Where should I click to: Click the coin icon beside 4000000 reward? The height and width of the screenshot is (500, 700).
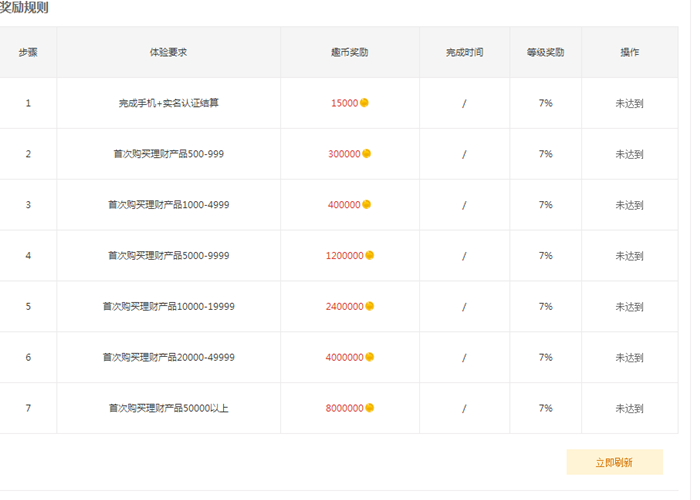click(370, 357)
